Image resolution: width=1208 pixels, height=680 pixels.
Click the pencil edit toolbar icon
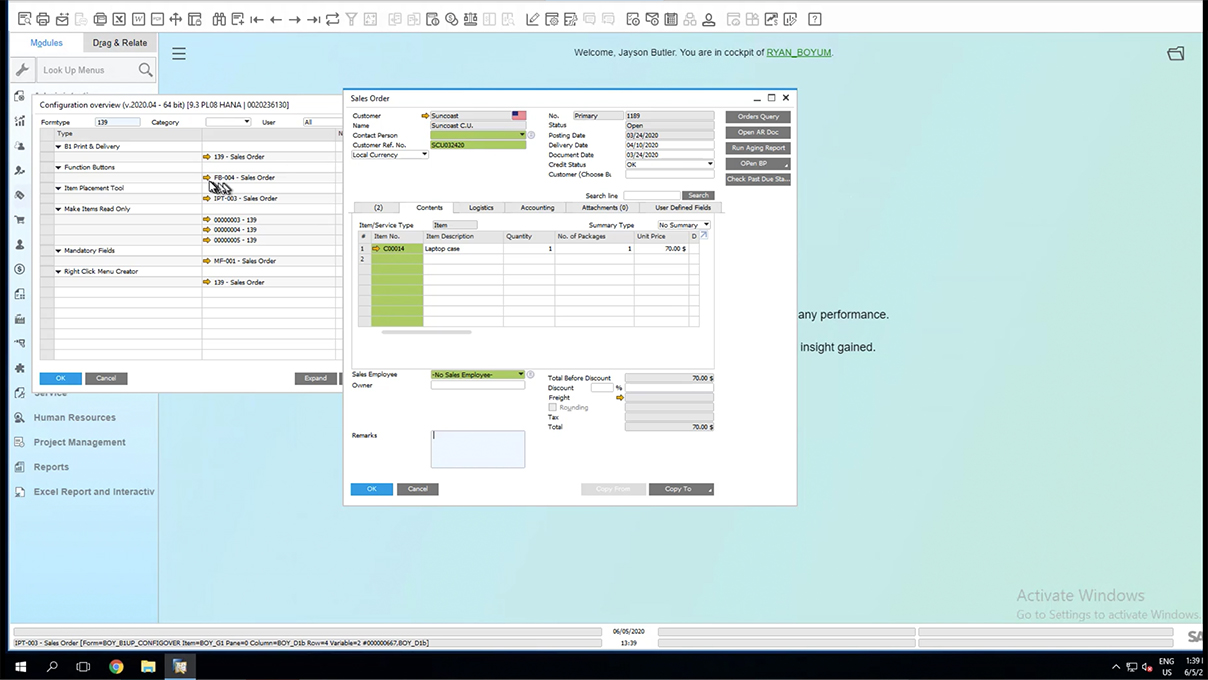(533, 19)
